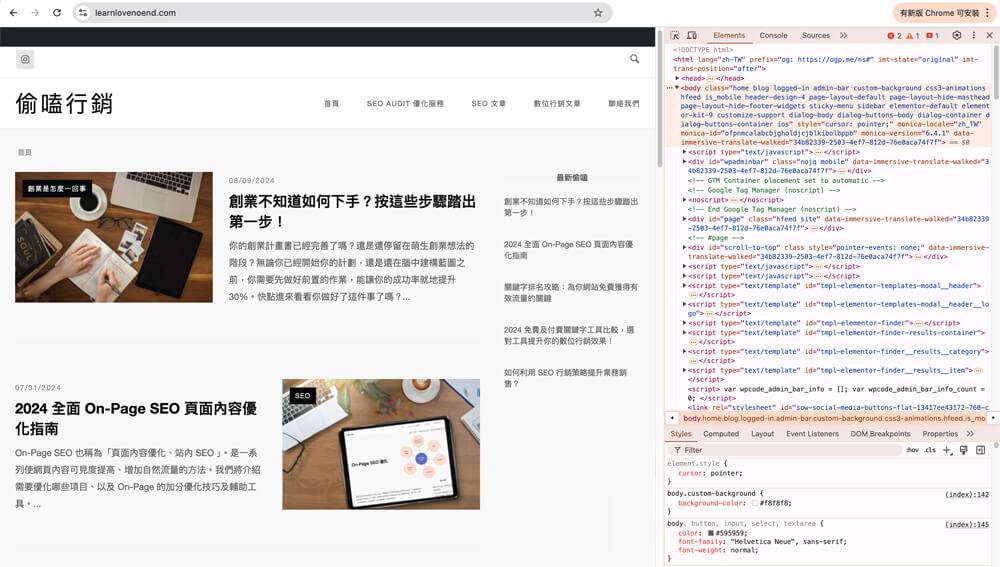This screenshot has width=1000, height=567.
Task: Open the (index):142 source link
Action: coord(967,494)
